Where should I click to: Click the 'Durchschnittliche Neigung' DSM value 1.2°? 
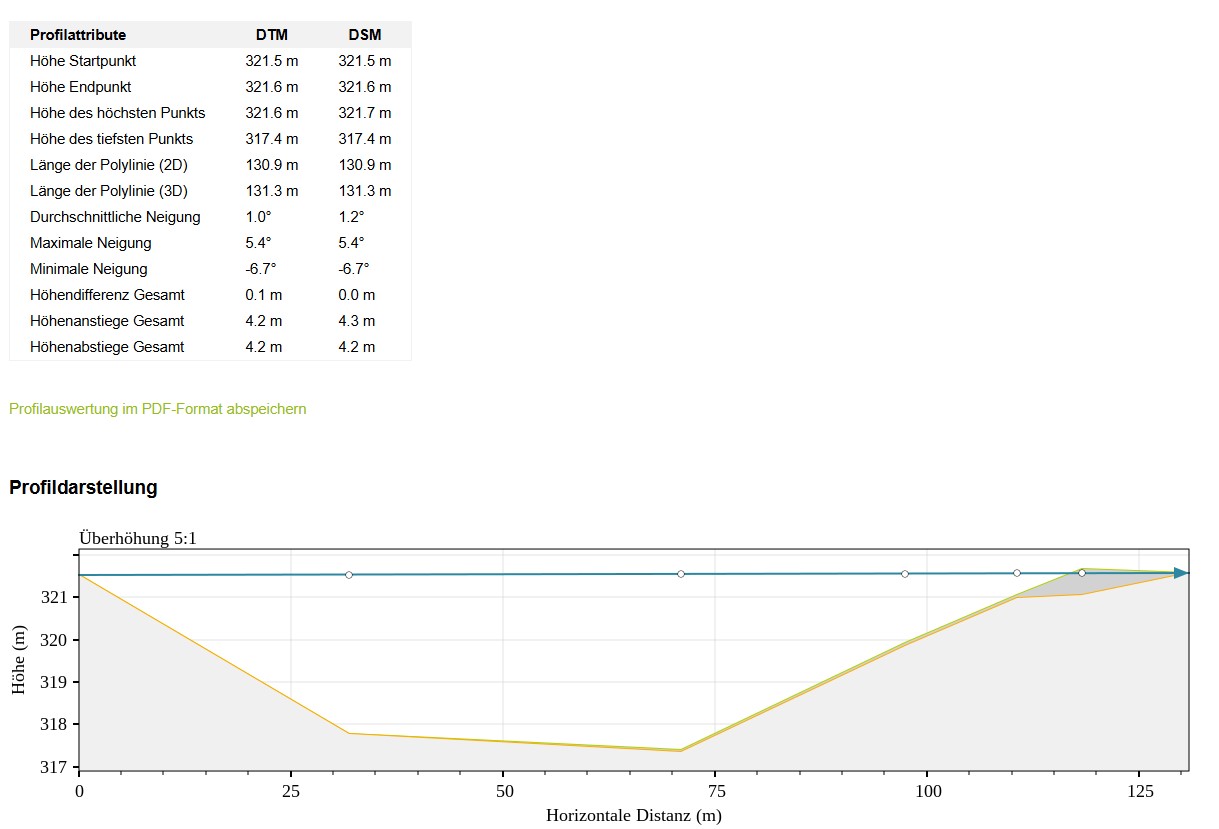[x=351, y=217]
